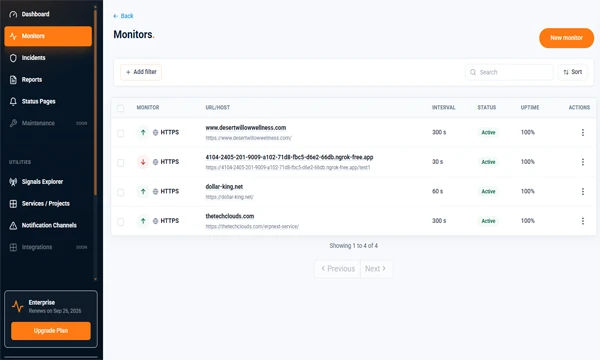Click the Search input field
600x360 pixels.
[509, 72]
